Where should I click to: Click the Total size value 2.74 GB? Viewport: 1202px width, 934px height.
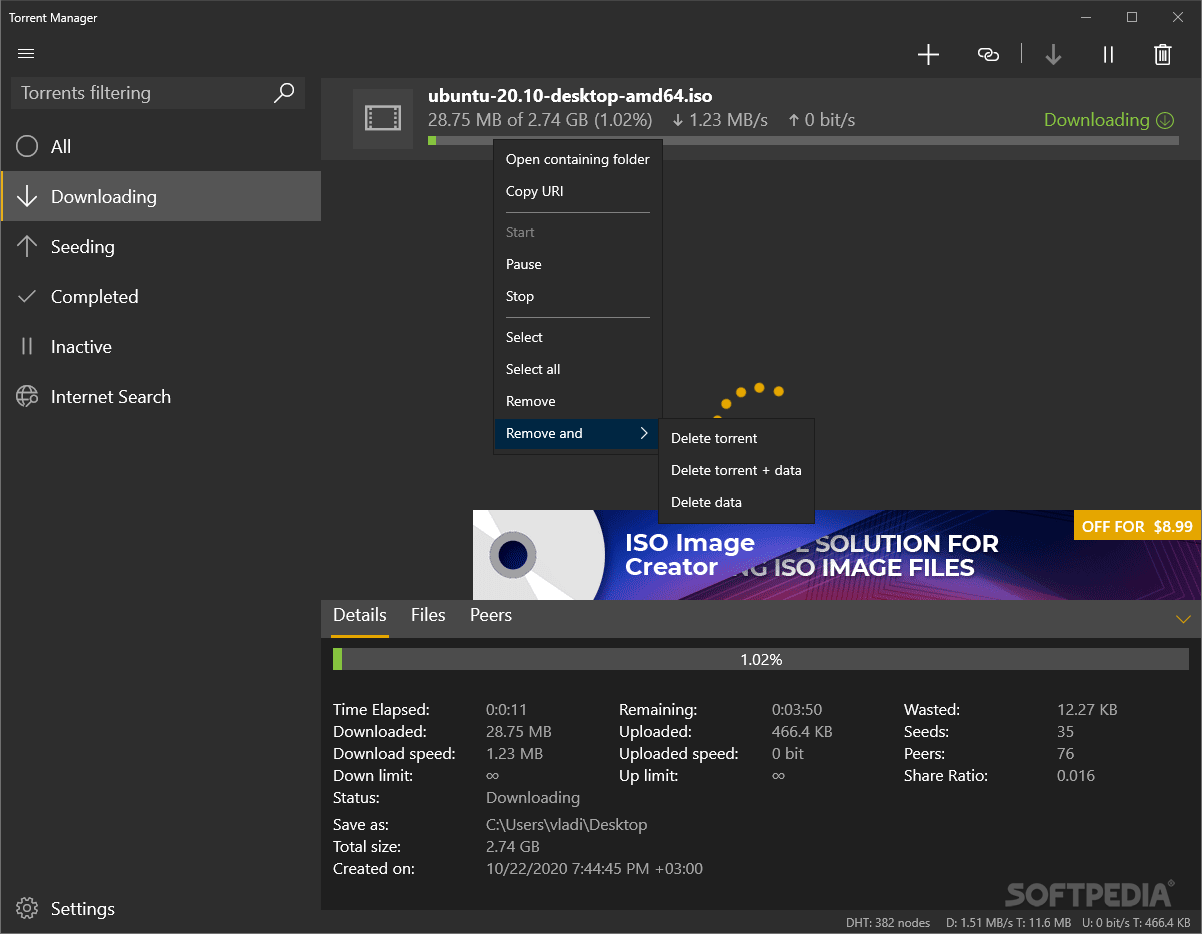(x=514, y=847)
